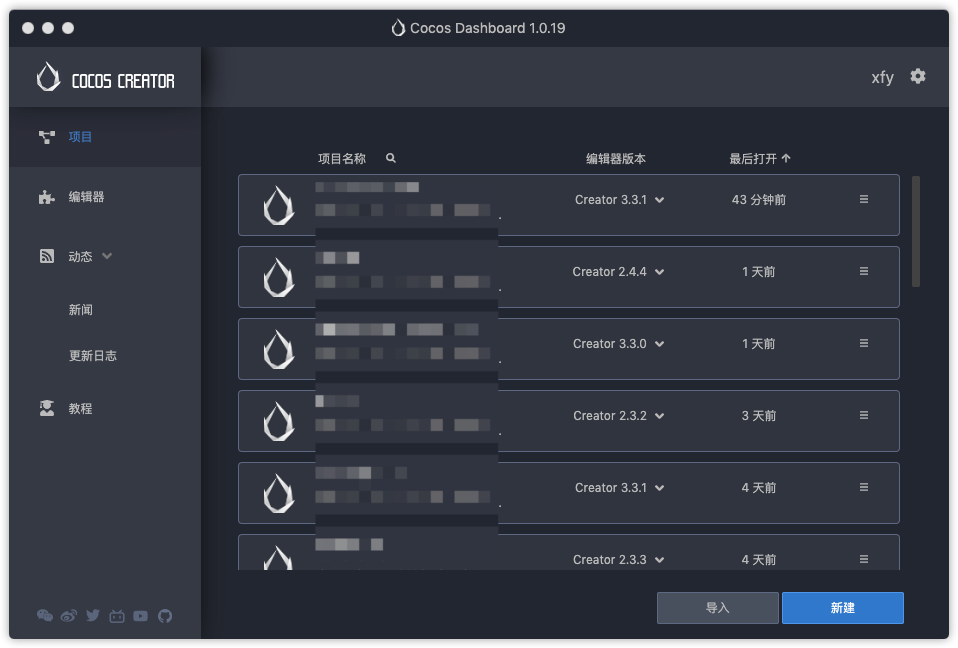958x648 pixels.
Task: Click the xfy account name
Action: (882, 78)
